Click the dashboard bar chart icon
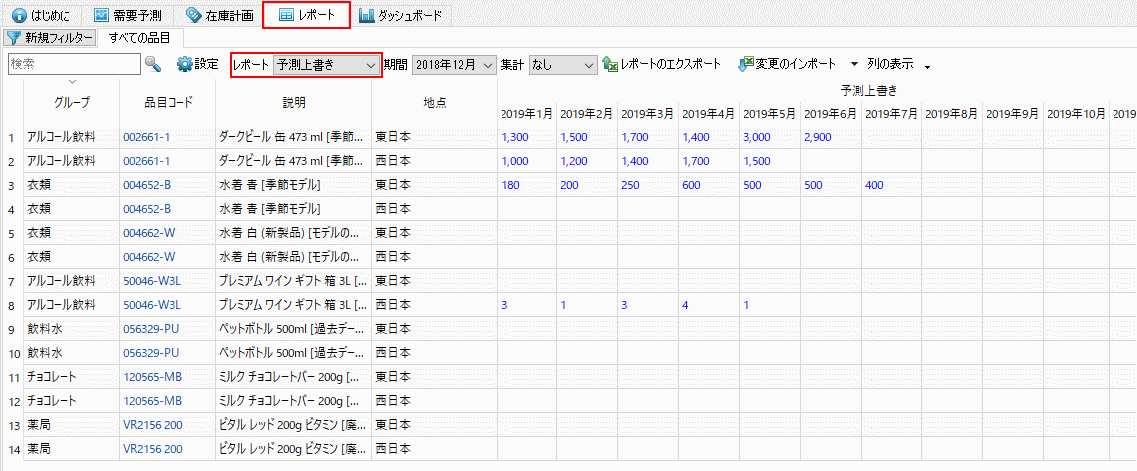 coord(366,16)
